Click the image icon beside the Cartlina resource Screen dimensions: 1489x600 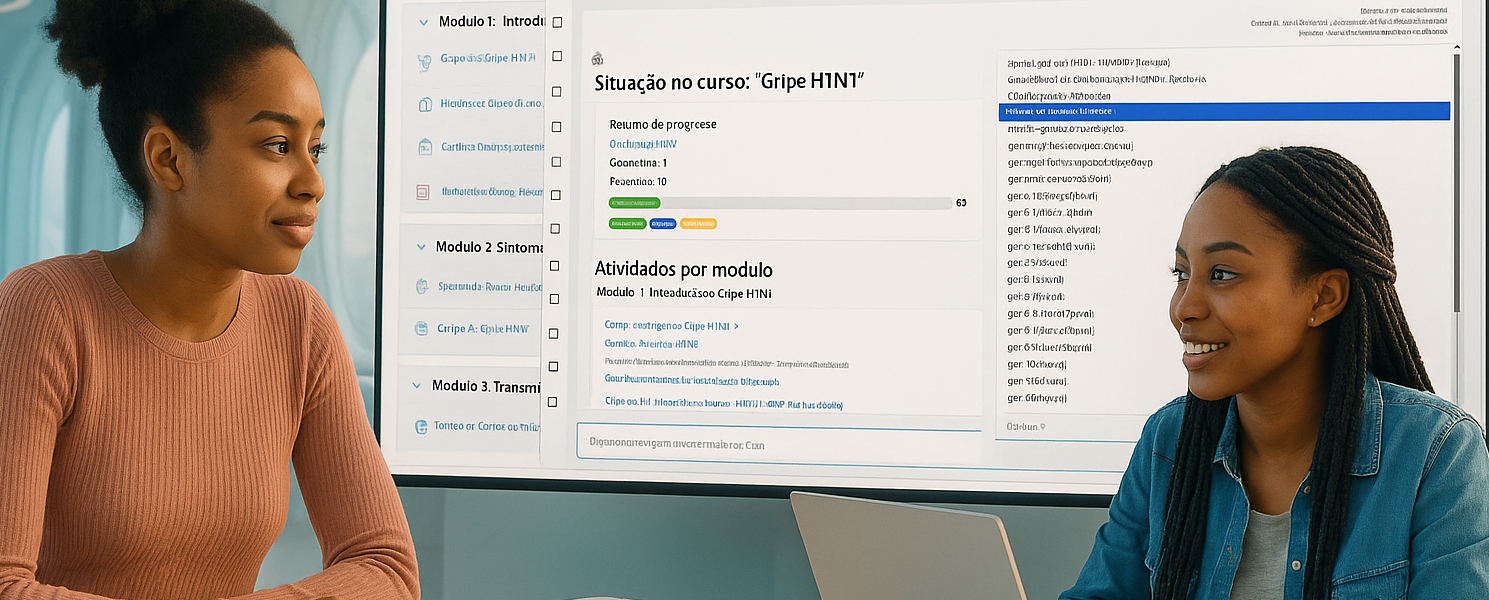(424, 145)
